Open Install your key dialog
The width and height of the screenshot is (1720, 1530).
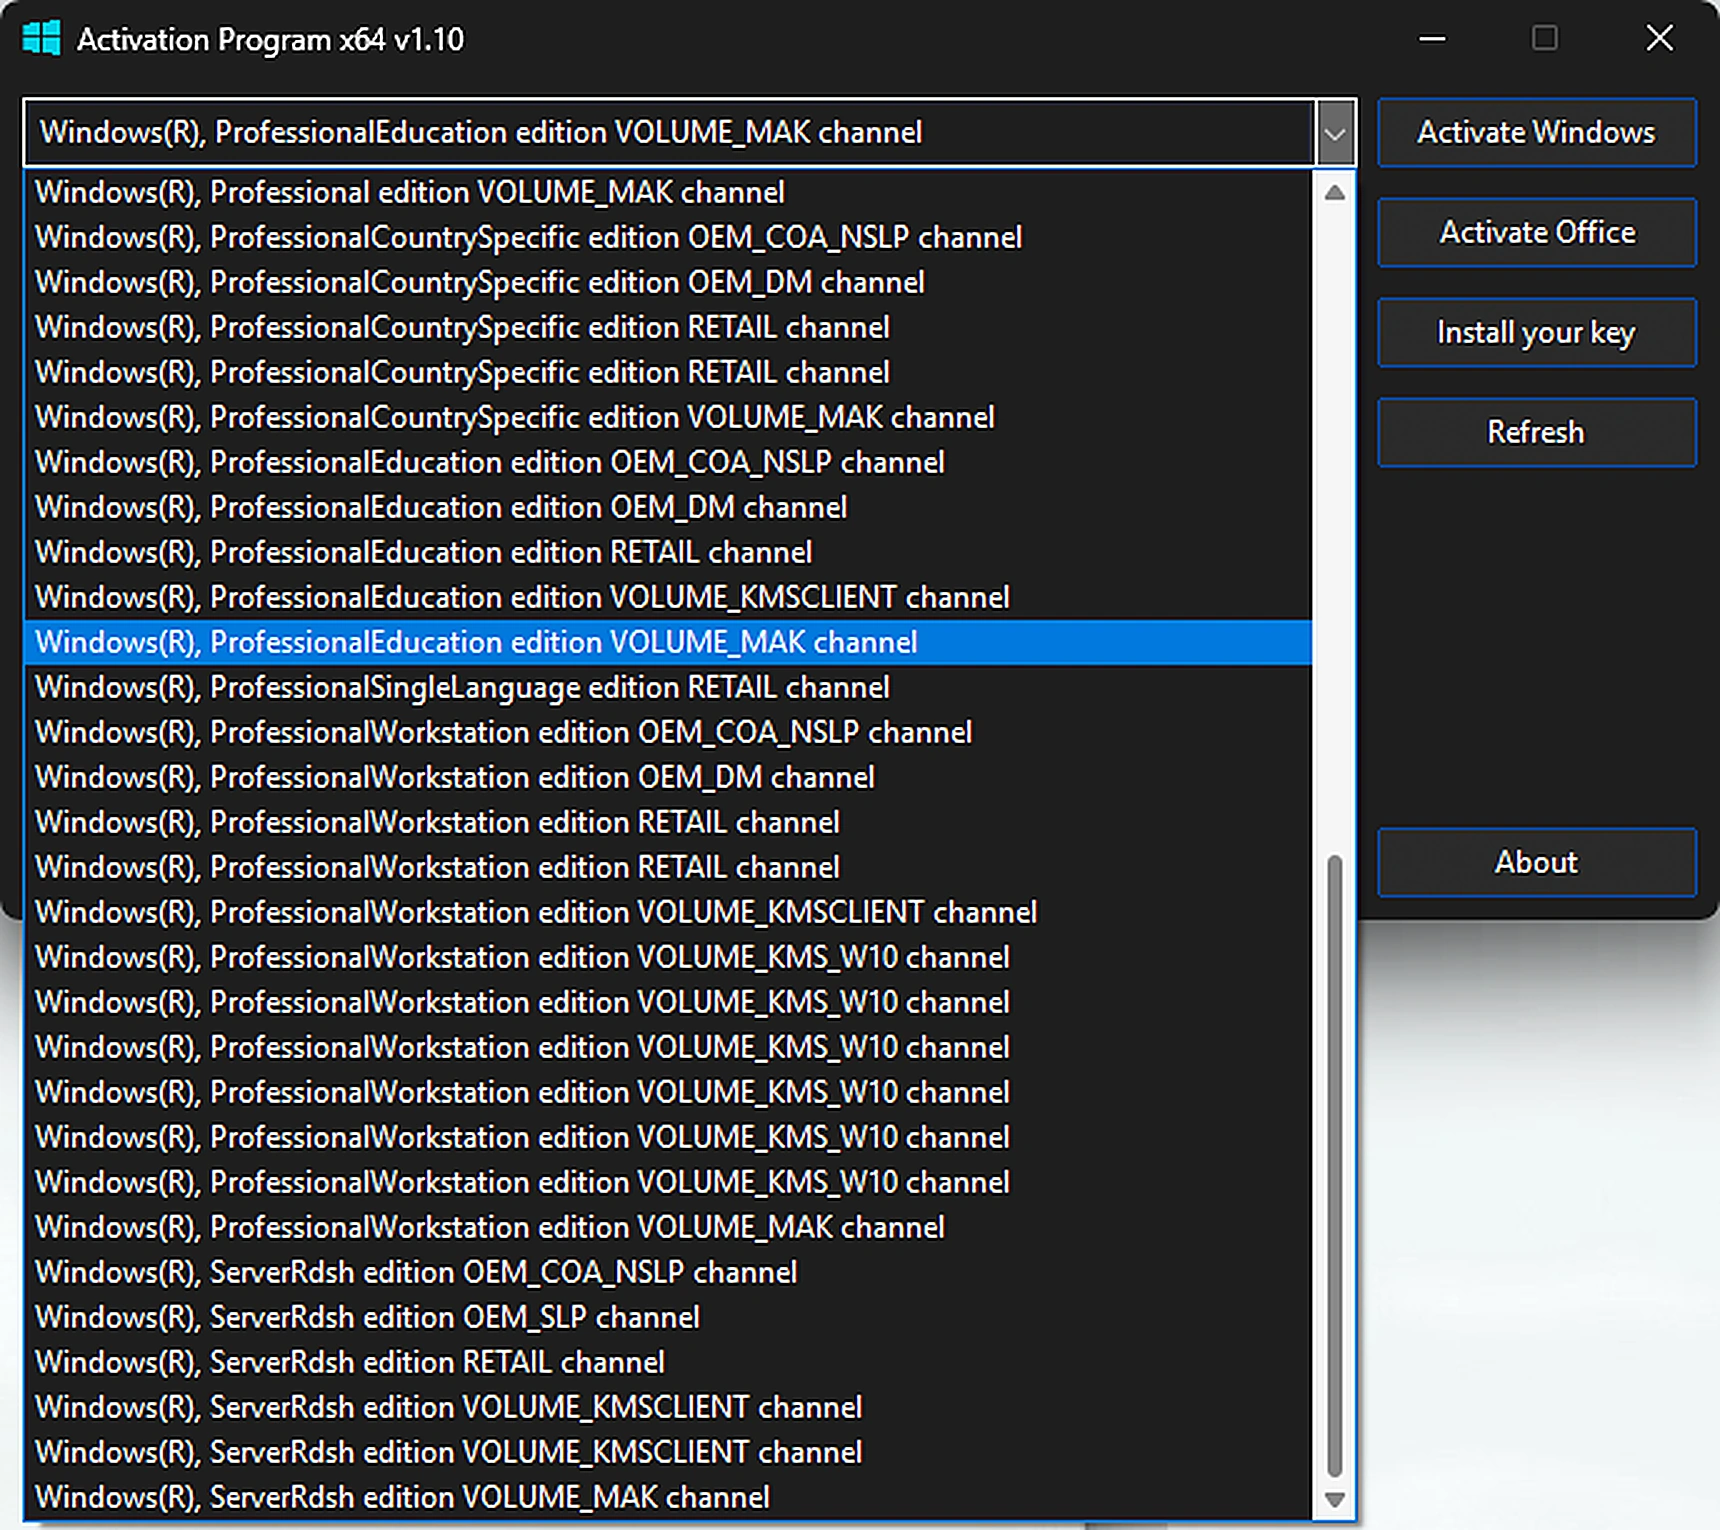pyautogui.click(x=1536, y=333)
